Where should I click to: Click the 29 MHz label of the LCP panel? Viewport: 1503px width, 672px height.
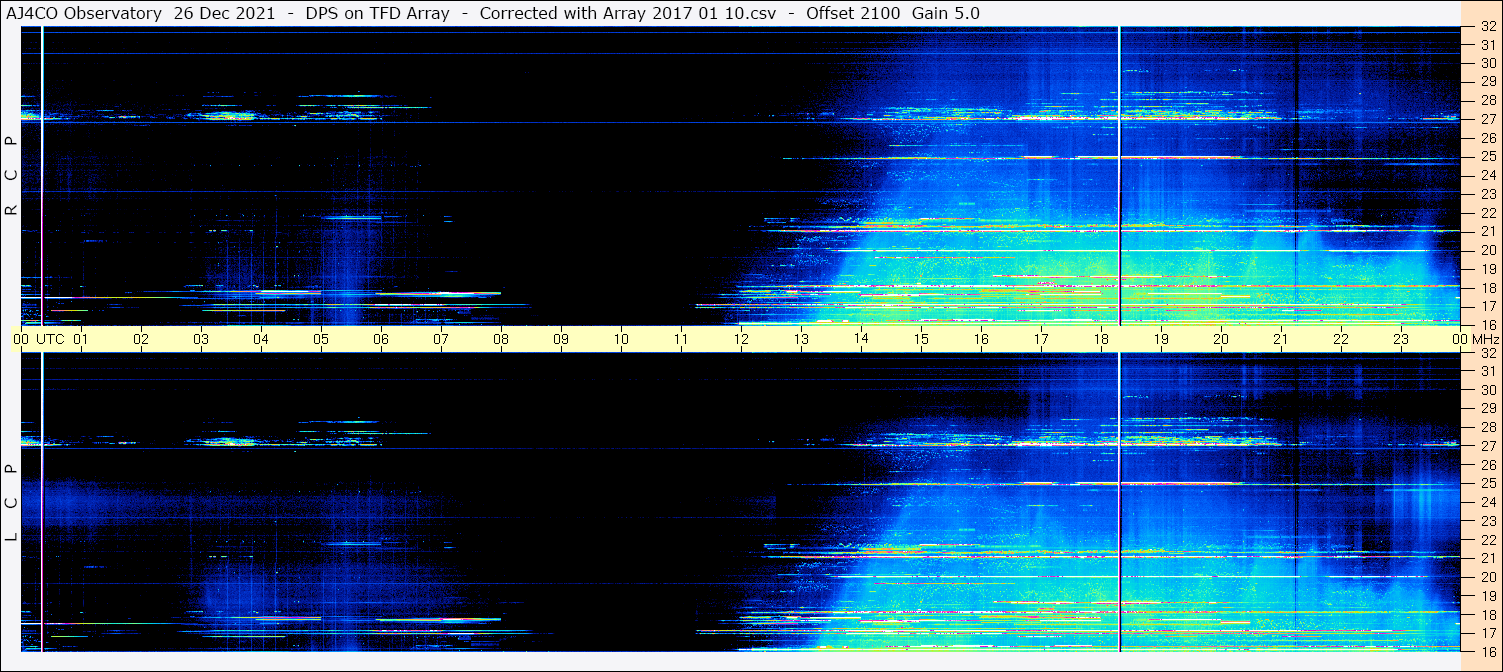click(1487, 408)
